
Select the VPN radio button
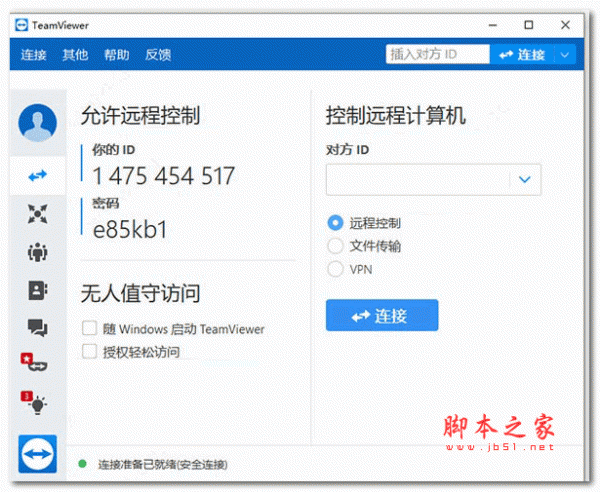(x=335, y=269)
